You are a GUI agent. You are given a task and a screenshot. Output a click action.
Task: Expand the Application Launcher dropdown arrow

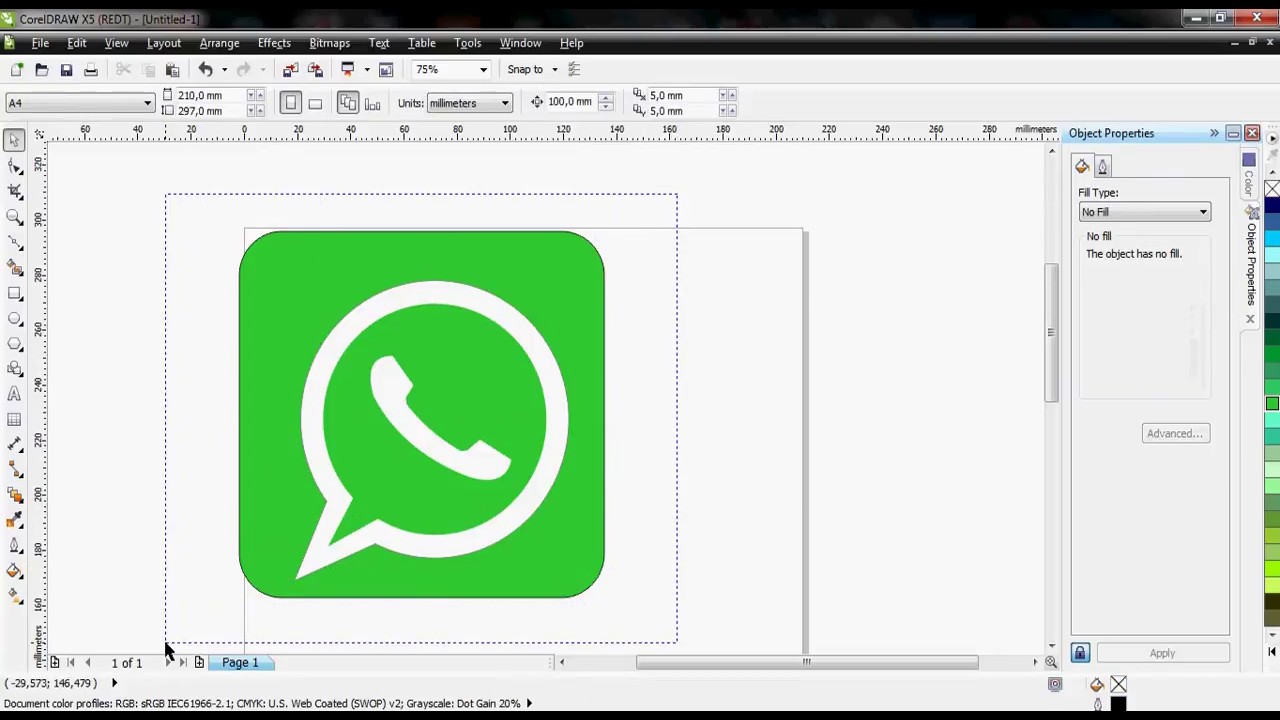(x=366, y=70)
